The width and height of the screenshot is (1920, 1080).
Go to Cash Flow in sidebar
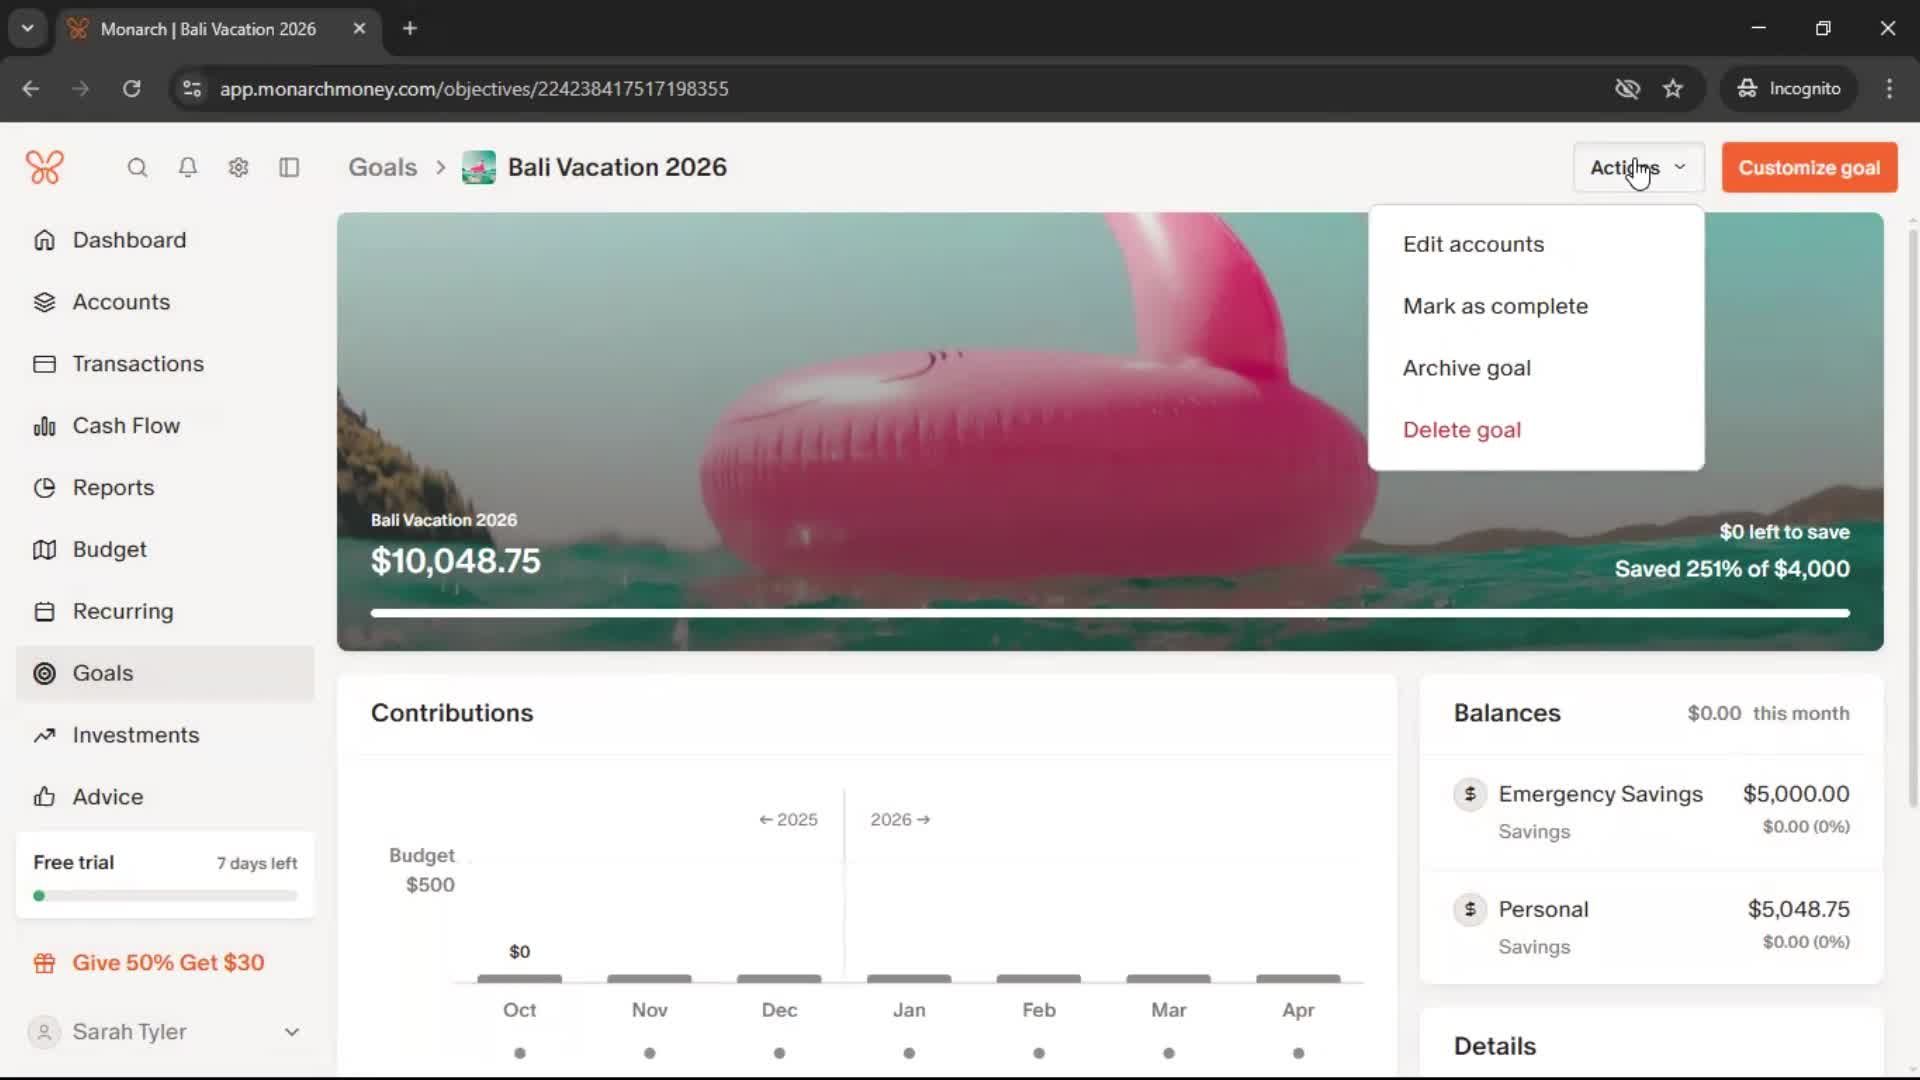(126, 425)
